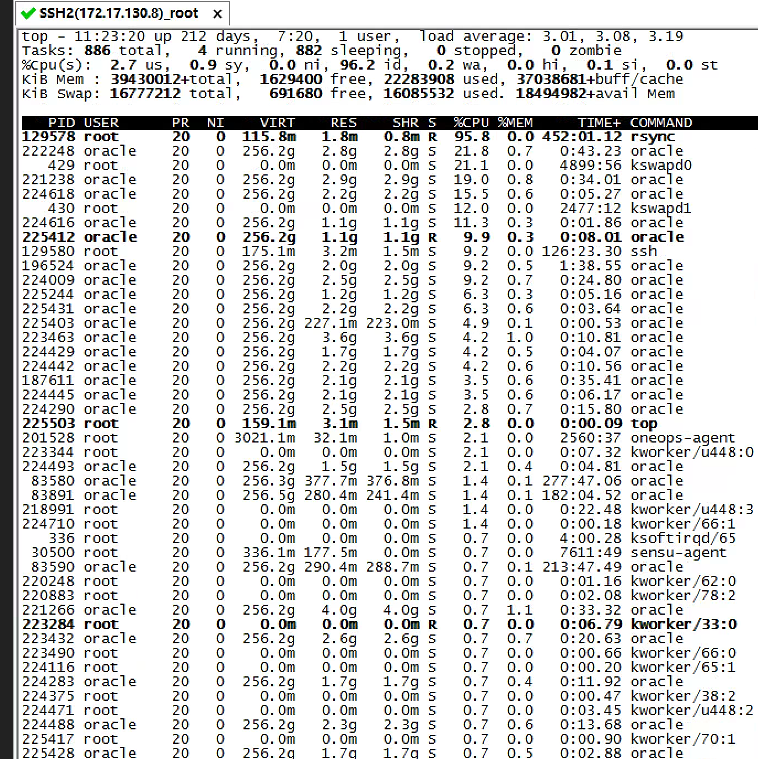
Task: Click PID 30500 root row
Action: click(x=53, y=553)
